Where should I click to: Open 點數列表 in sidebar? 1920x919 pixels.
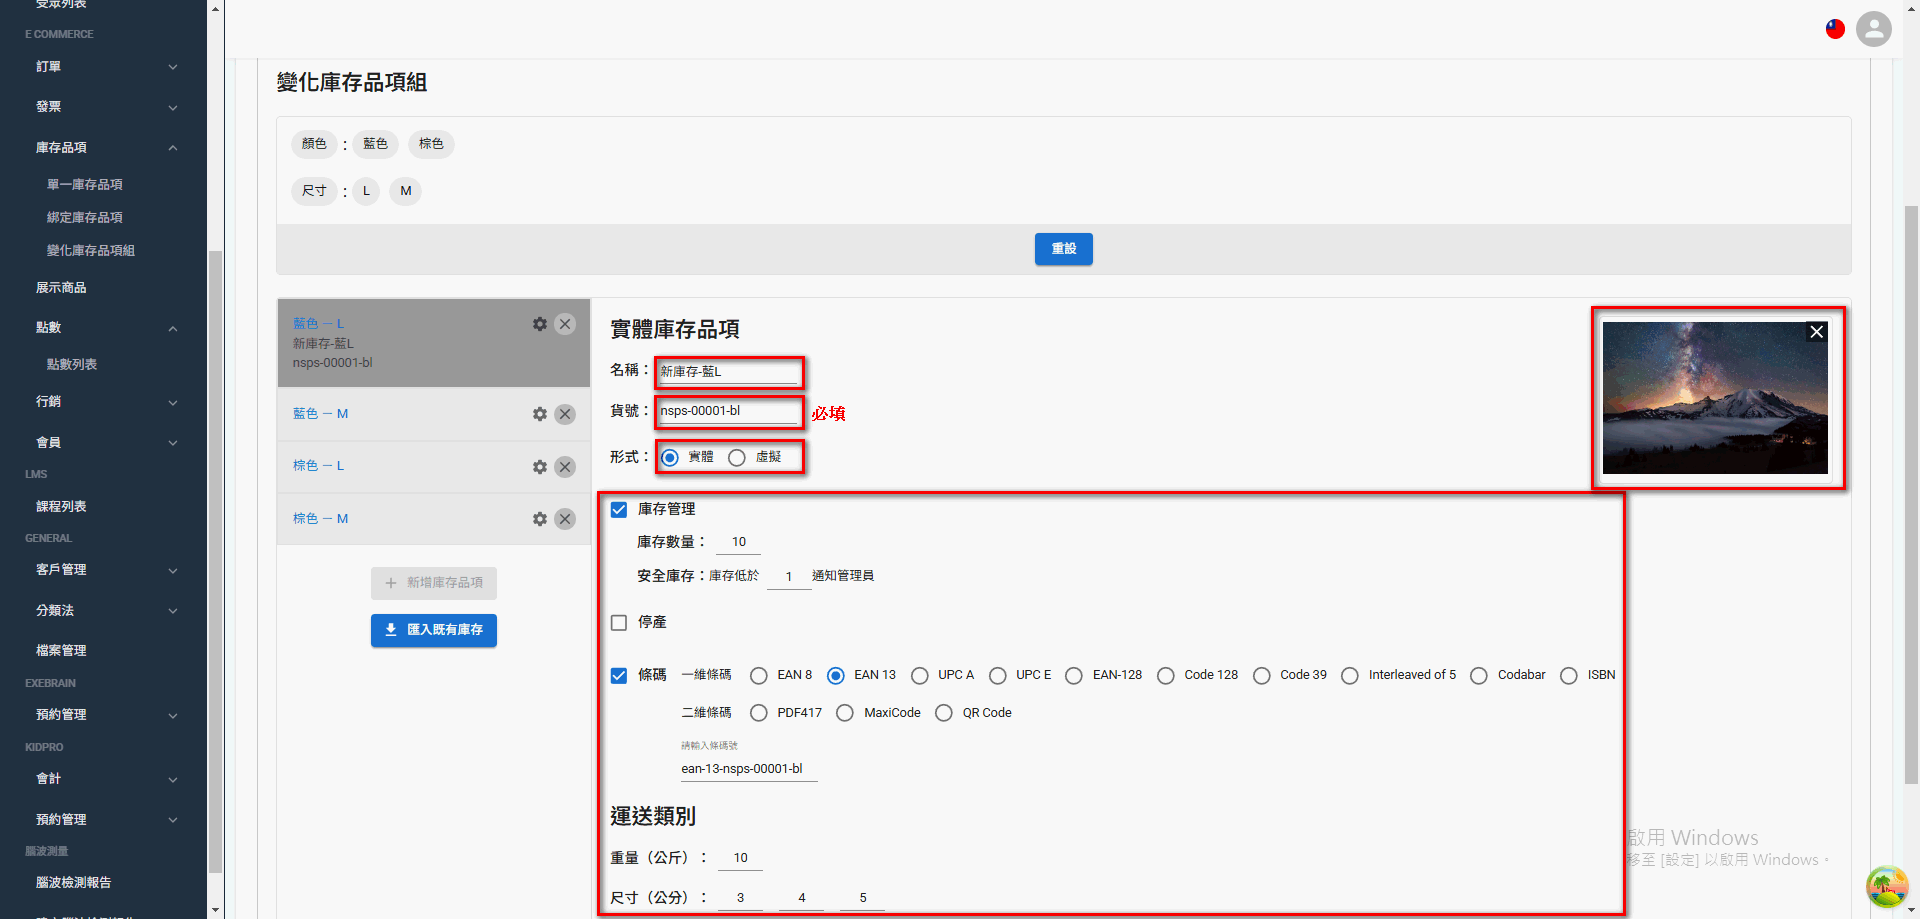coord(72,365)
